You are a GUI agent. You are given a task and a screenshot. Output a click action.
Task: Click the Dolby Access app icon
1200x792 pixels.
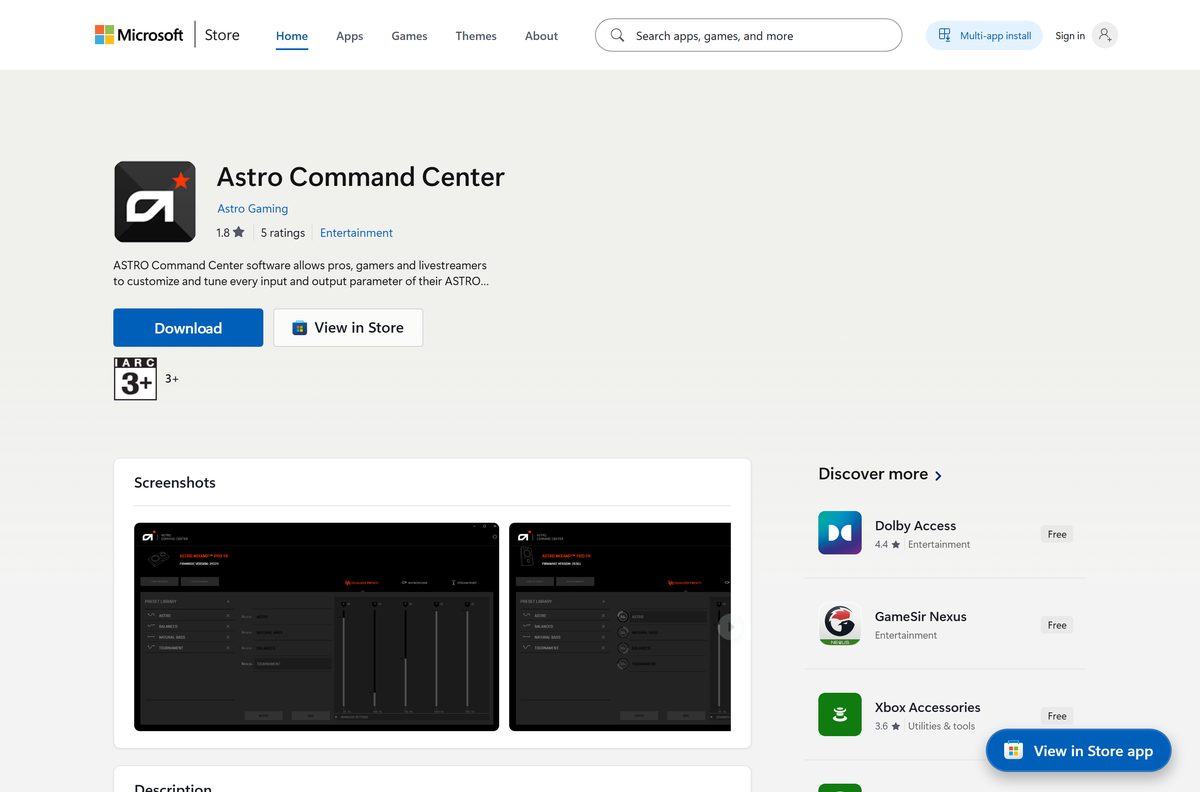[x=840, y=533]
